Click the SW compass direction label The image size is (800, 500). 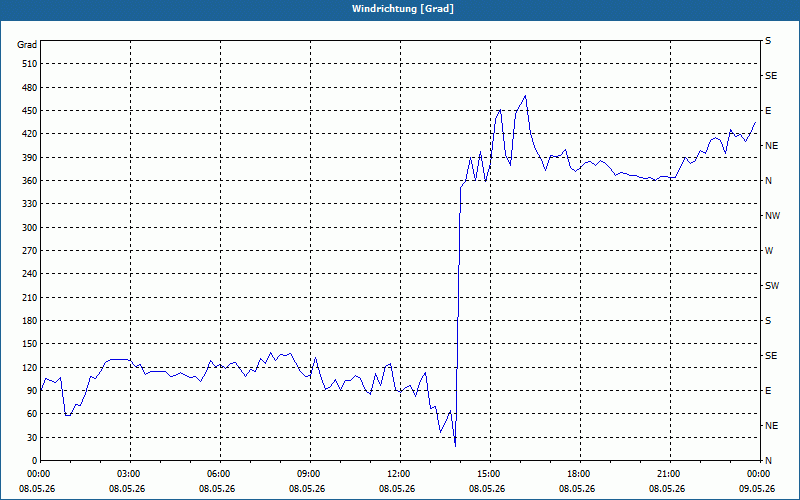point(772,286)
